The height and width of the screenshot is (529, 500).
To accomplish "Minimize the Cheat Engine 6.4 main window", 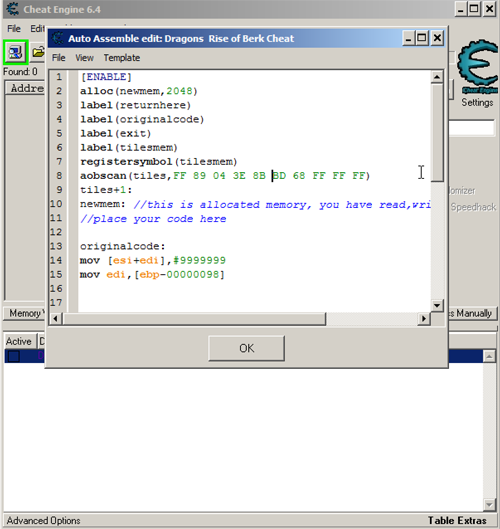I will pos(461,9).
